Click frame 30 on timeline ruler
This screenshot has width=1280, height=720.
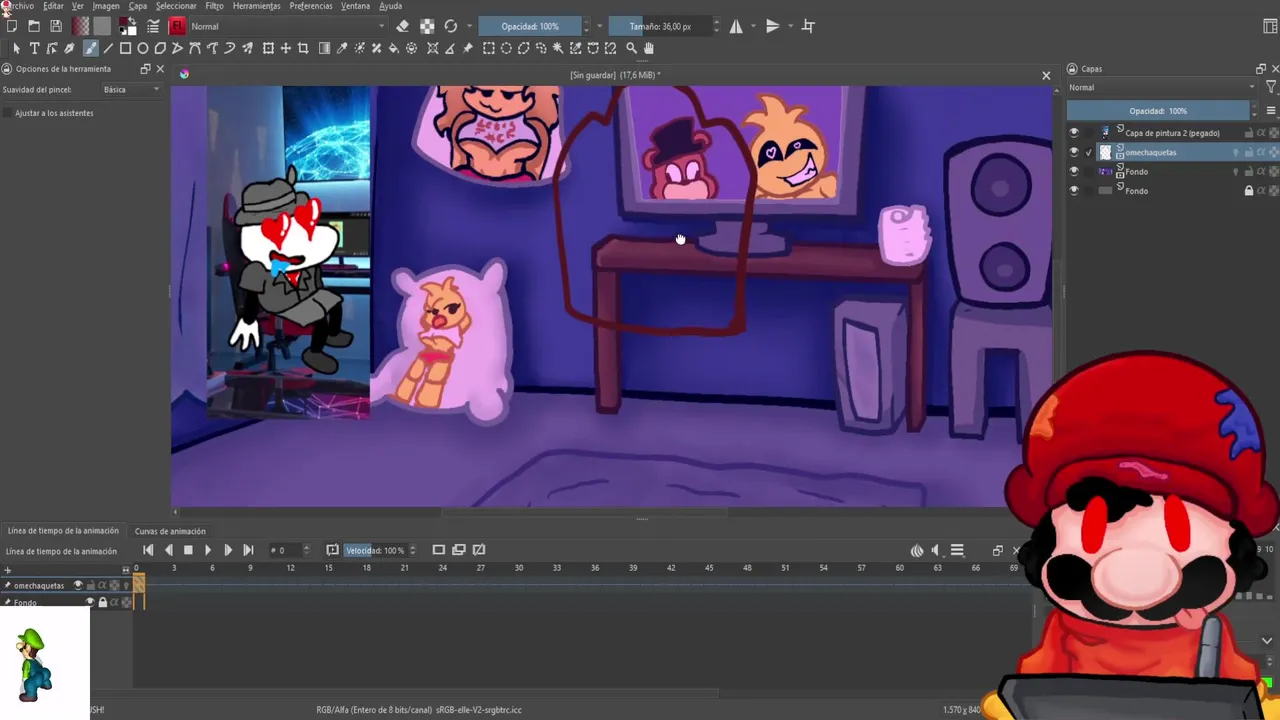(x=518, y=568)
